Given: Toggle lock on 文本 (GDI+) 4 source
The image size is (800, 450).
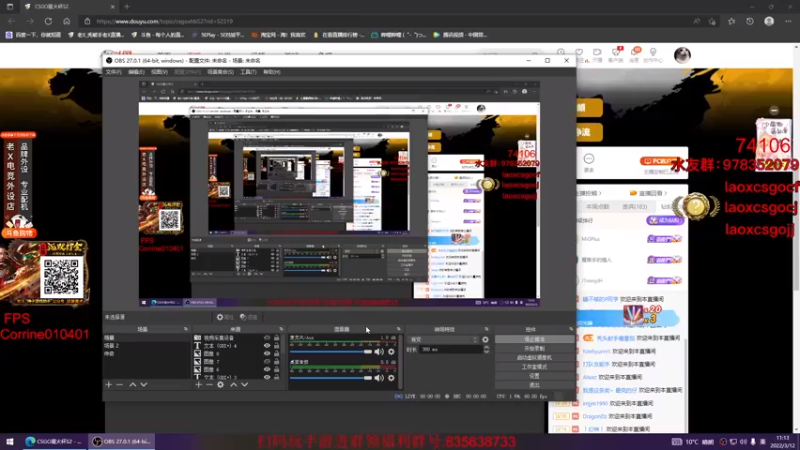Looking at the screenshot, I should pos(277,345).
